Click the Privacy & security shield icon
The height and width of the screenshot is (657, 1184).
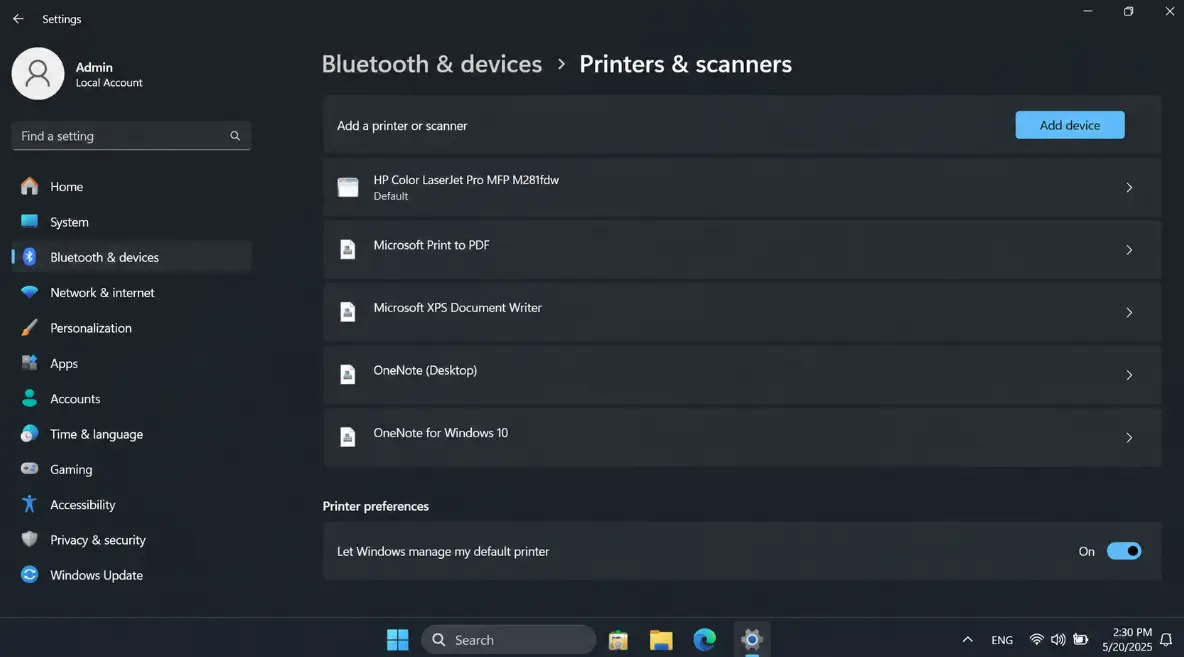29,539
